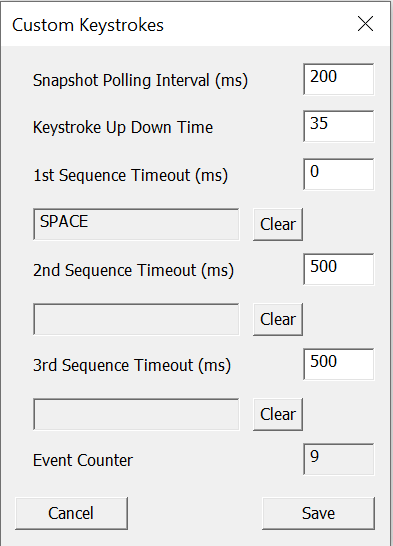
Task: Click the Event Counter field showing 9
Action: [x=338, y=459]
